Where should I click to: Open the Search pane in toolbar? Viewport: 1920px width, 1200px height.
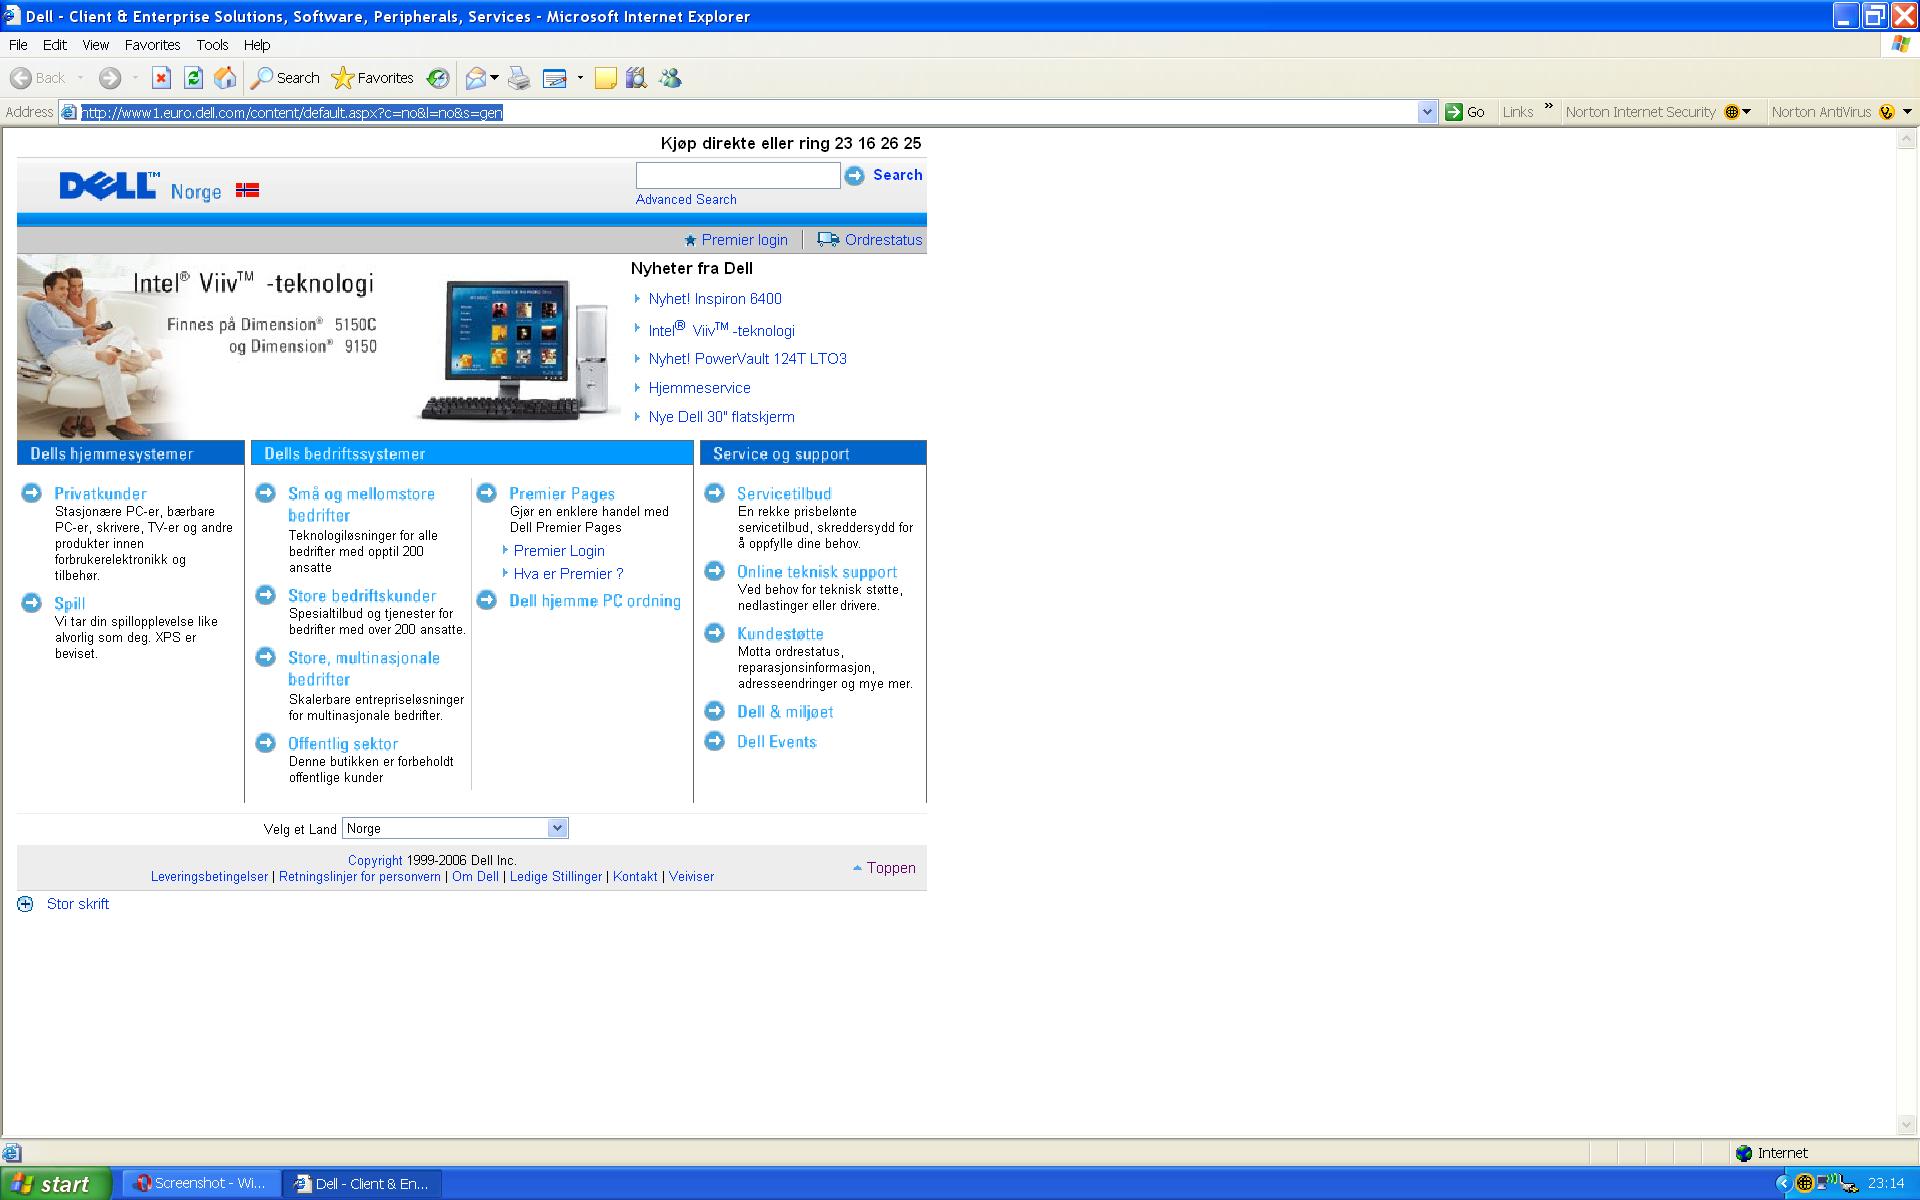click(x=285, y=78)
